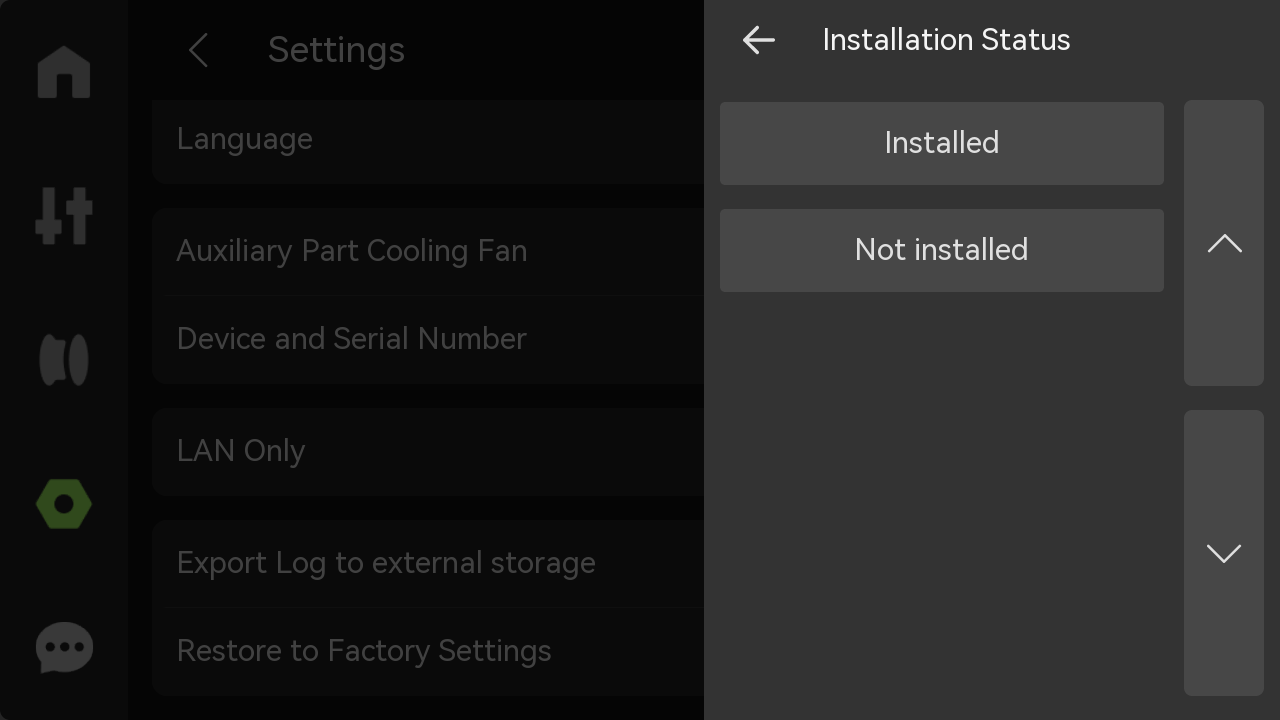Select Restore to Factory Settings
The image size is (1280, 720).
click(x=428, y=652)
